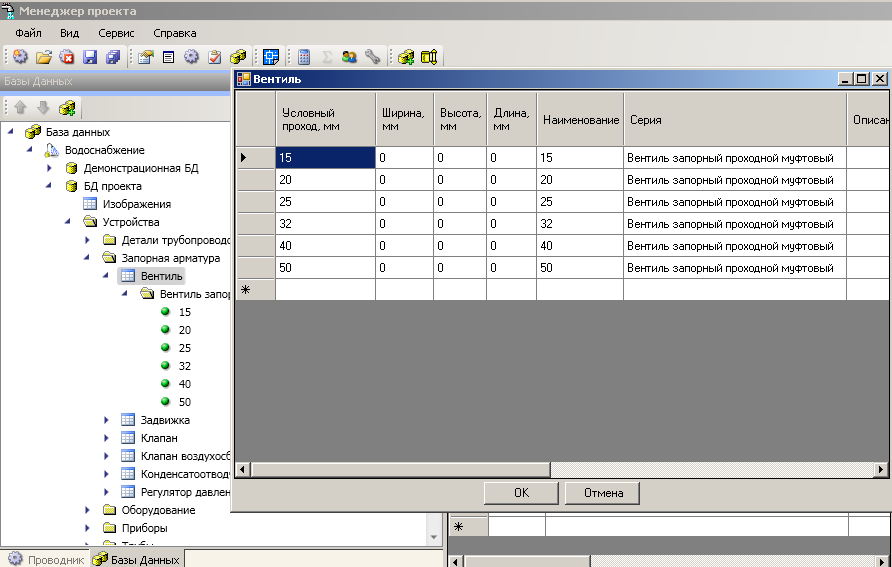Open the Сервис menu

click(116, 33)
